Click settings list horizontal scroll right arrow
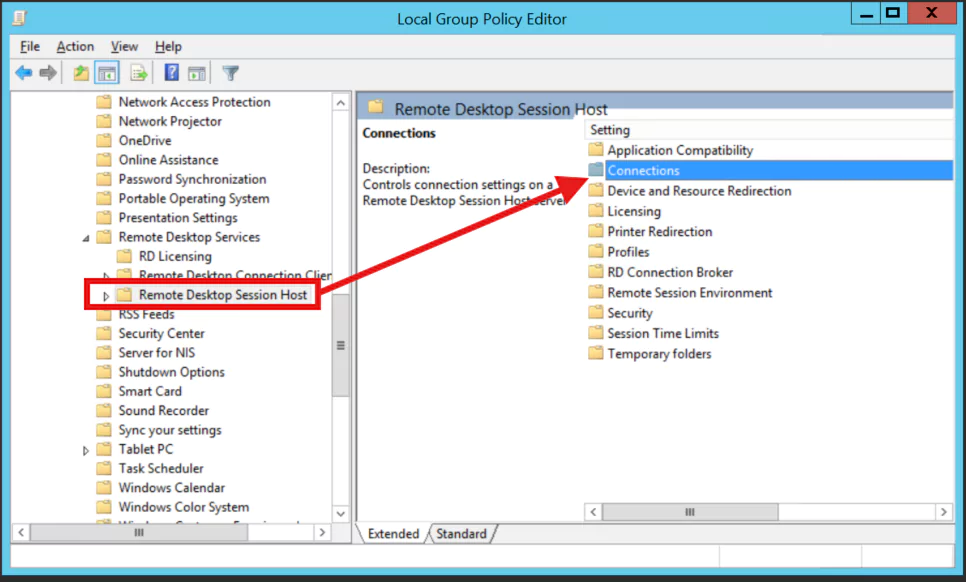The width and height of the screenshot is (966, 582). coord(944,512)
